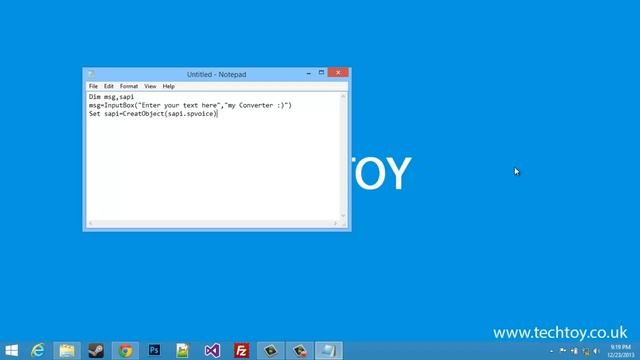The image size is (640, 360).
Task: Click the Notepad icon in the title bar
Action: (x=91, y=74)
